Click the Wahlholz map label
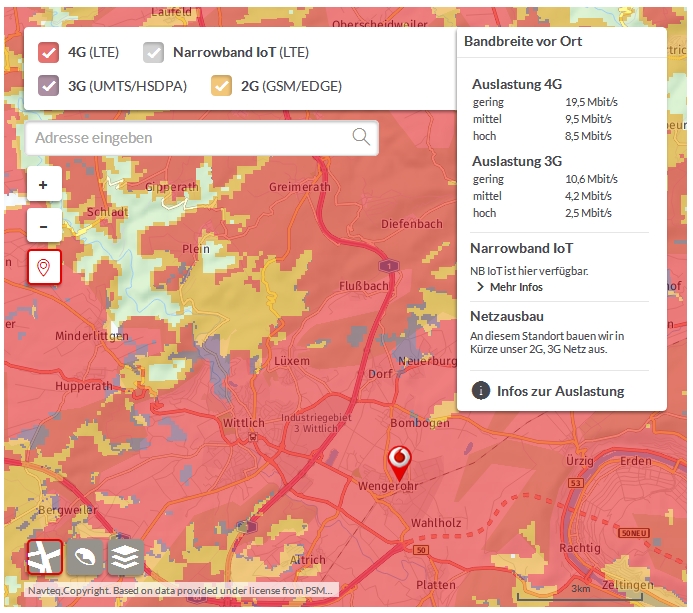Image resolution: width=693 pixels, height=613 pixels. 436,523
